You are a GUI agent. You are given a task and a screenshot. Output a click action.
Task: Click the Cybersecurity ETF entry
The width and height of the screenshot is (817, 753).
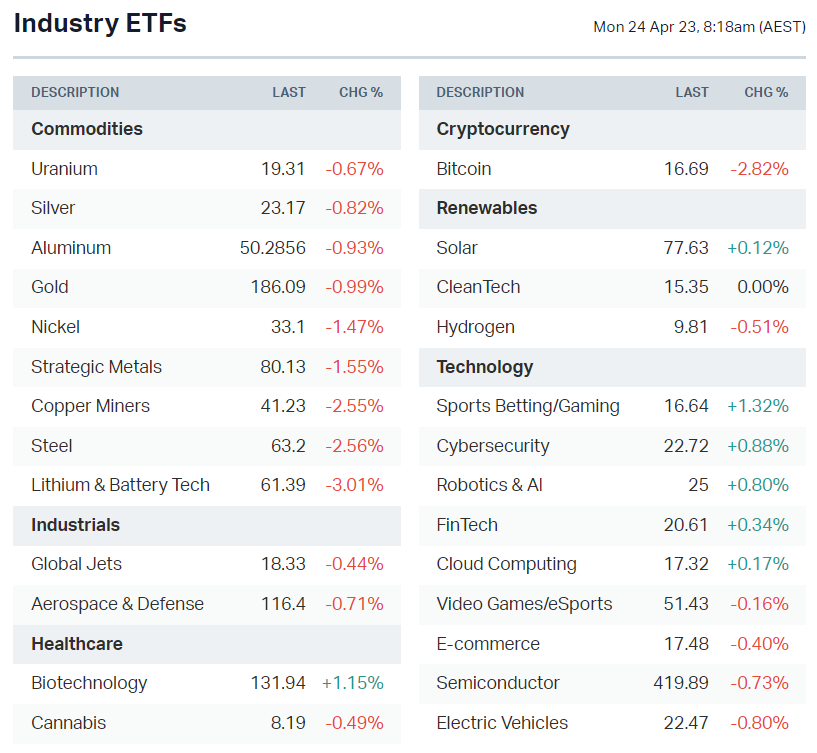(x=493, y=446)
